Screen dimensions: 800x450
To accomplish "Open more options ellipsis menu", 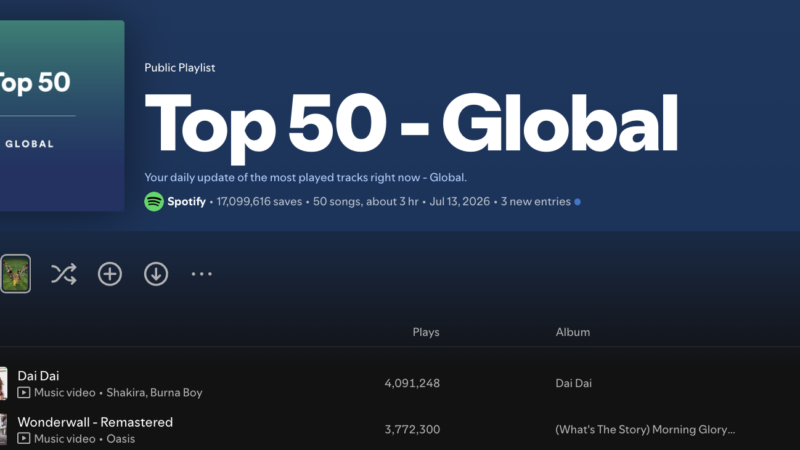I will tap(202, 274).
